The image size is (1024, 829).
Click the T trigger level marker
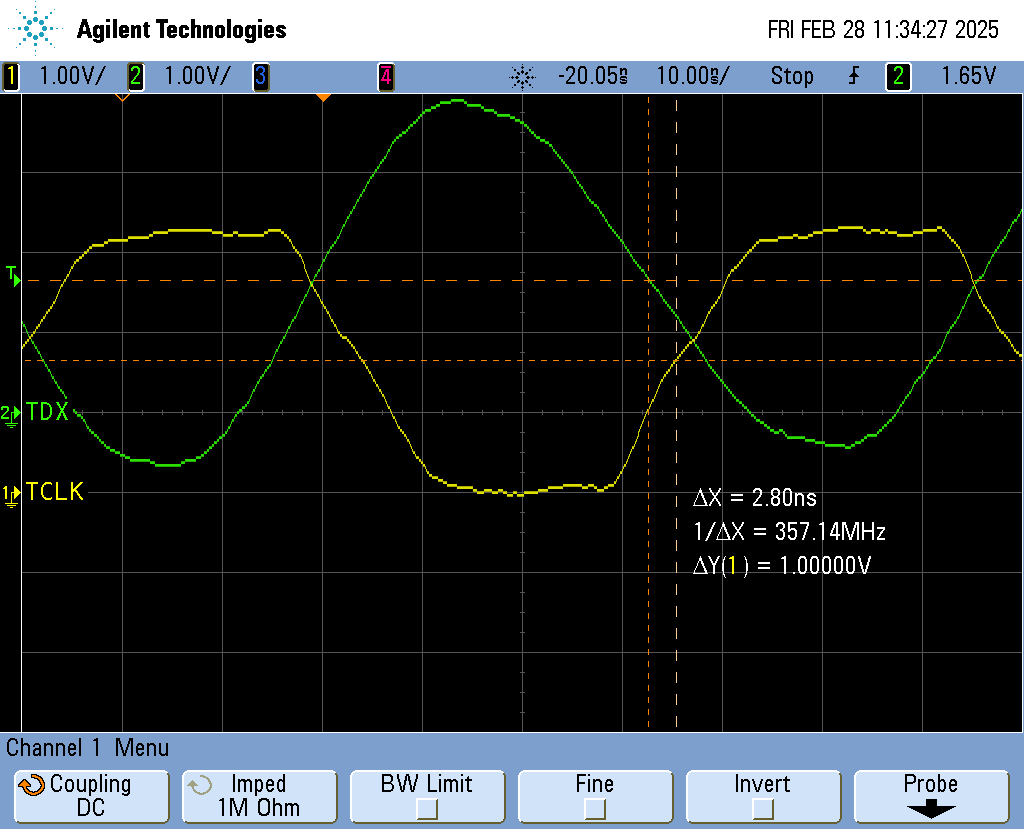(13, 275)
